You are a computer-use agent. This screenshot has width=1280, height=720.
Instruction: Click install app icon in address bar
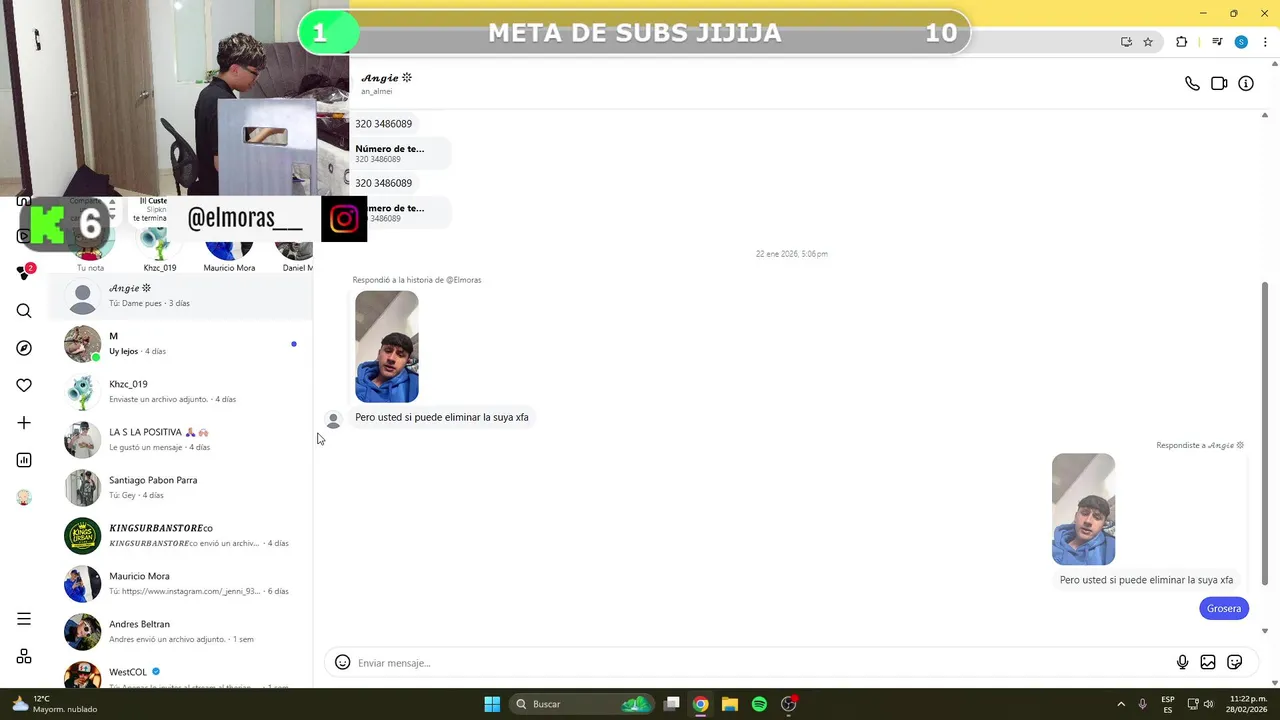click(1126, 42)
